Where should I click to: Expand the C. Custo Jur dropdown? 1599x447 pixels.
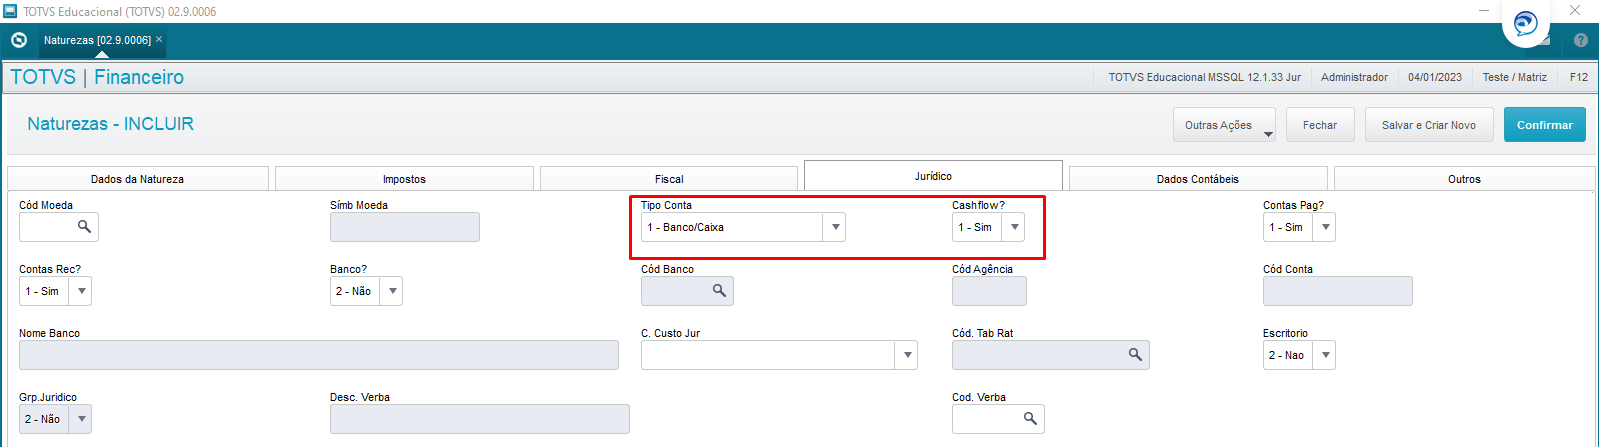tap(907, 355)
